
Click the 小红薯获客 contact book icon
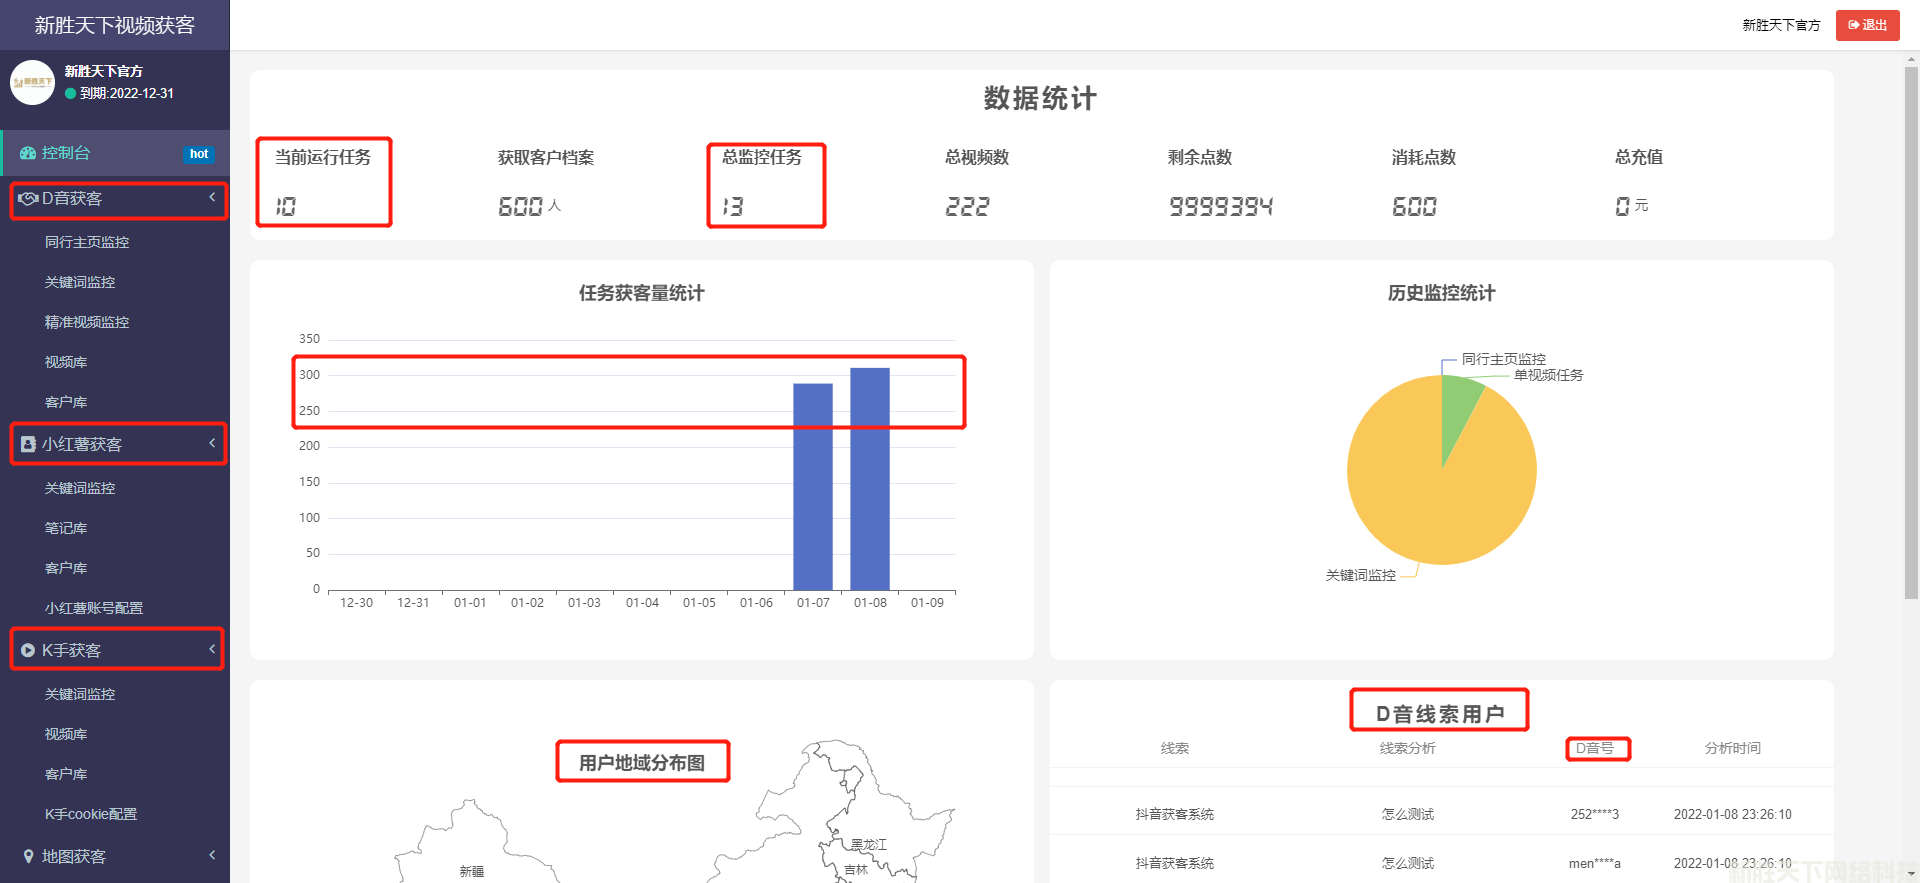[28, 444]
